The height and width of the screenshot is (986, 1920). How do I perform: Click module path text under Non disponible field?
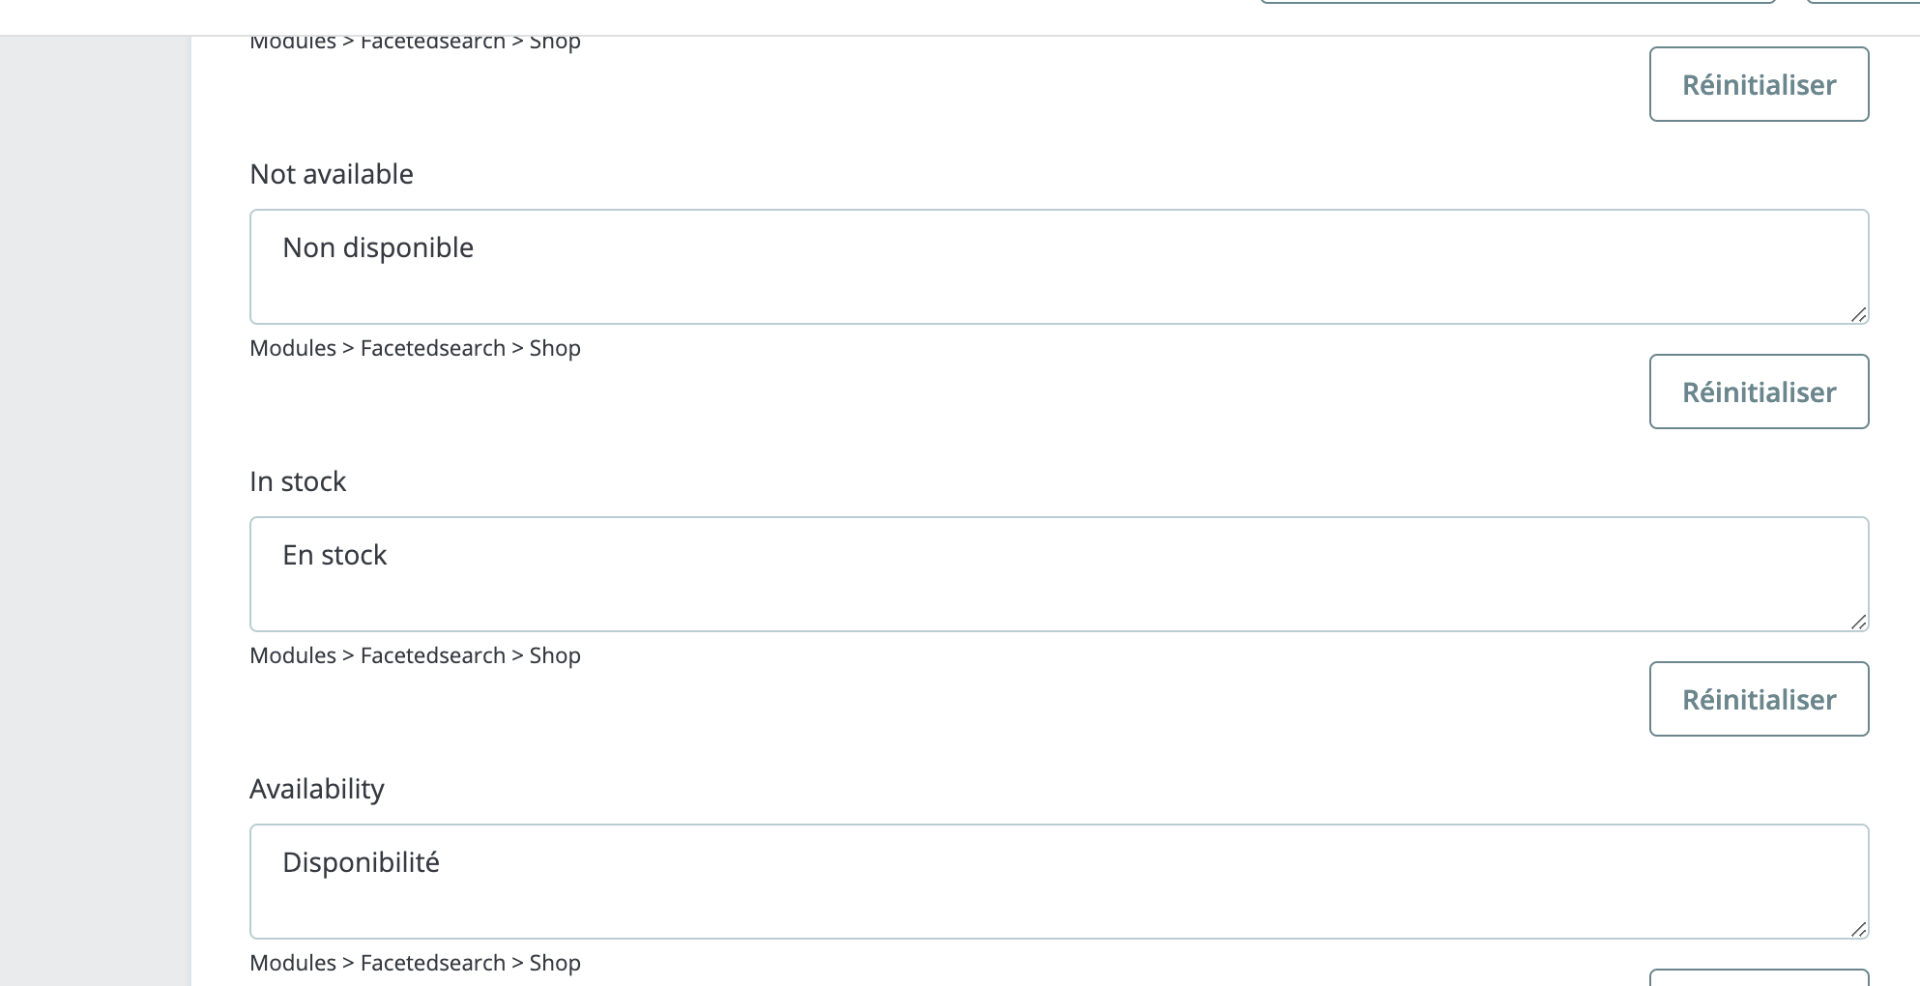[414, 348]
